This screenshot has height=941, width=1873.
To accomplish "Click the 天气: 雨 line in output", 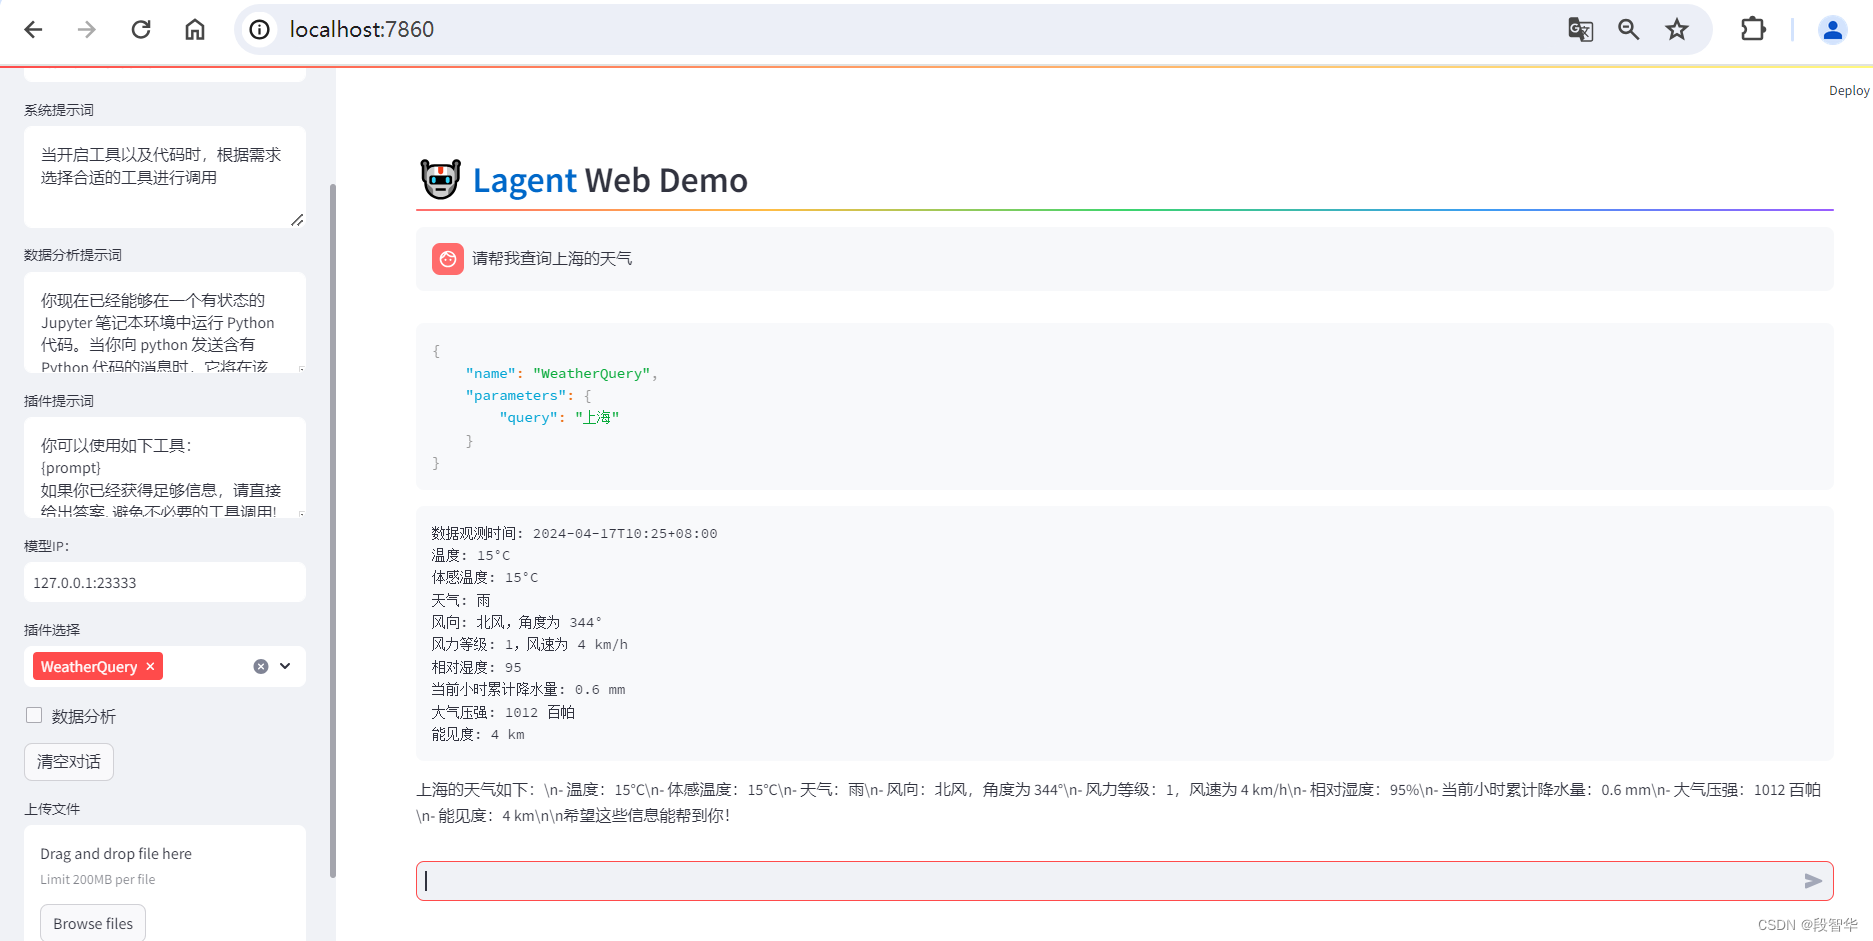I will (461, 601).
